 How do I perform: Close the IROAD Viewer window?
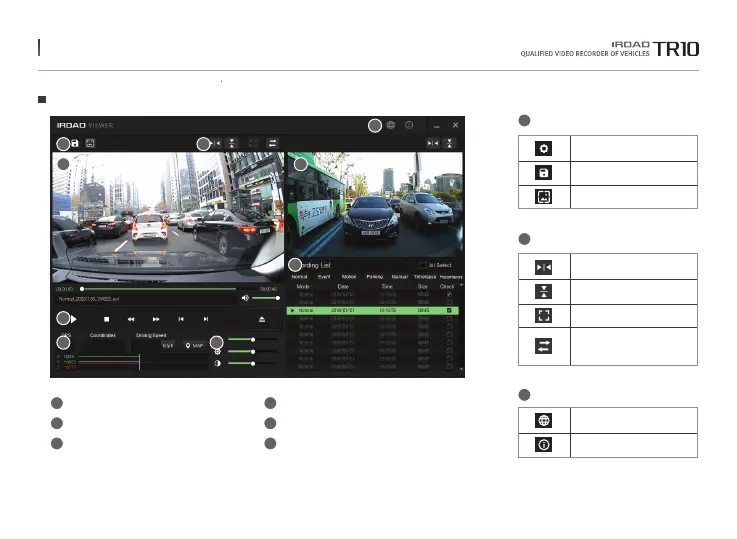point(455,125)
